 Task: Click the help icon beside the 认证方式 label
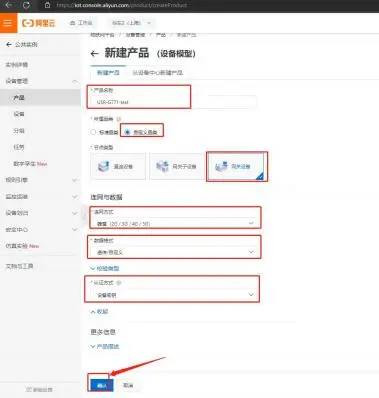point(119,283)
